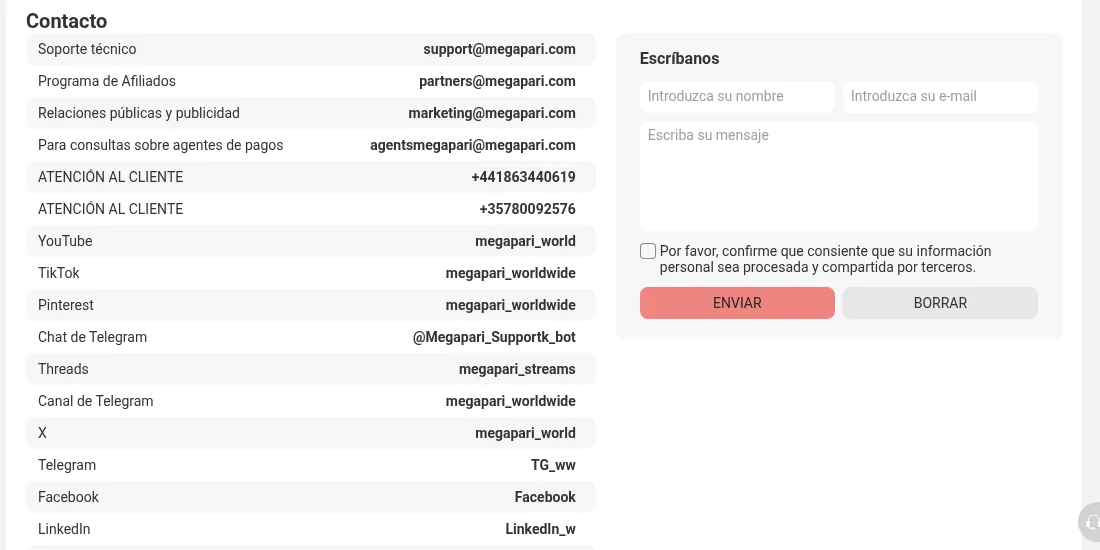The width and height of the screenshot is (1100, 550).
Task: Open the TikTok megapari_worldwide link
Action: 511,274
